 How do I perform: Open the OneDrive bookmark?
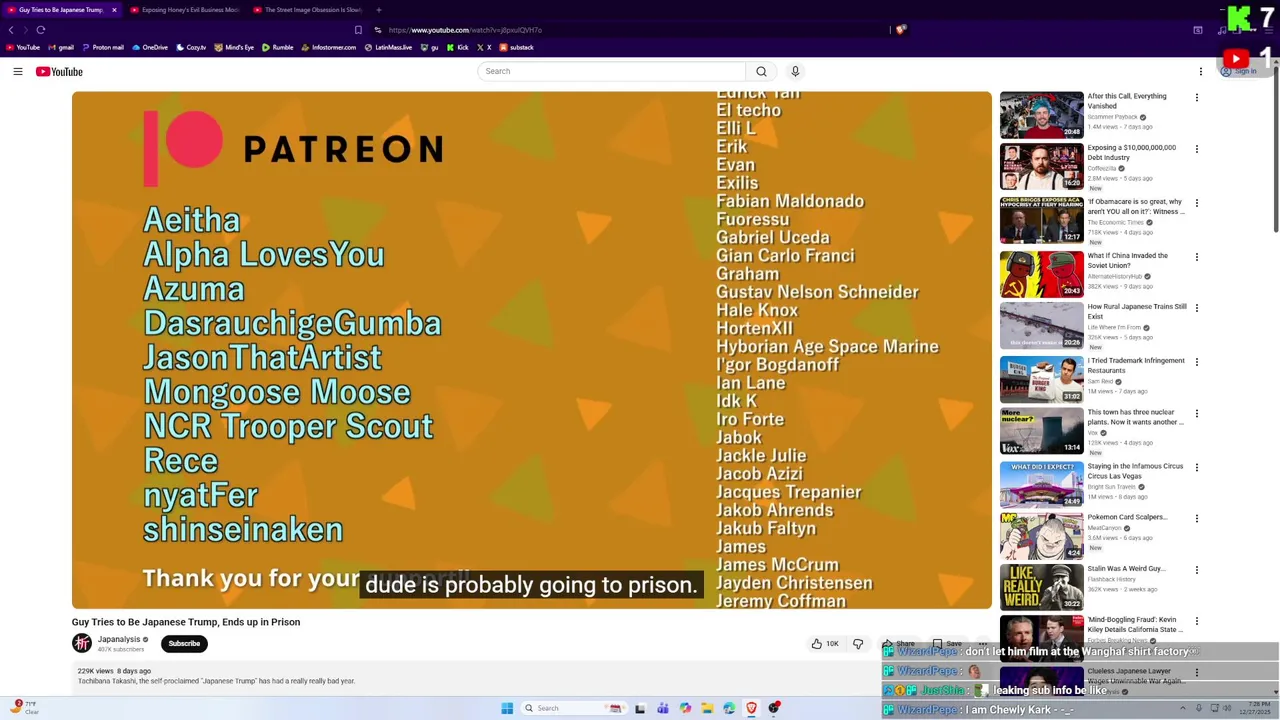pos(150,47)
